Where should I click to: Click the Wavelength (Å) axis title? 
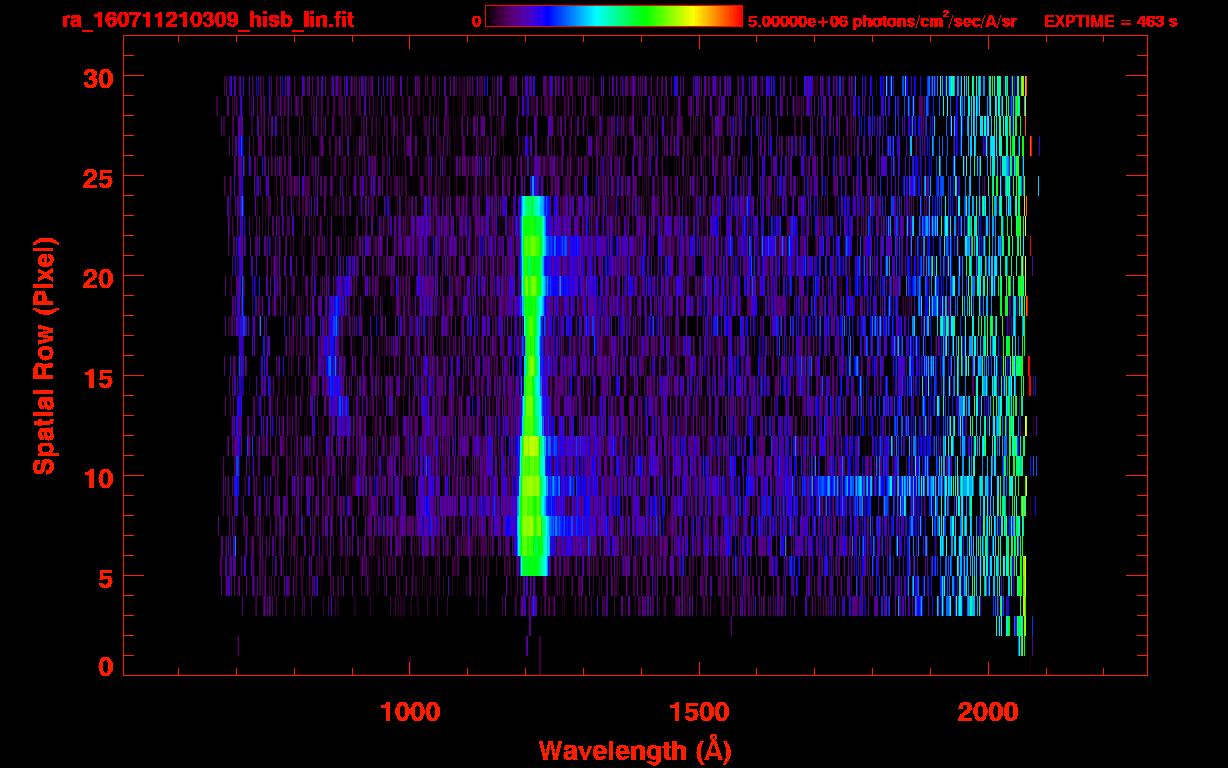coord(635,750)
